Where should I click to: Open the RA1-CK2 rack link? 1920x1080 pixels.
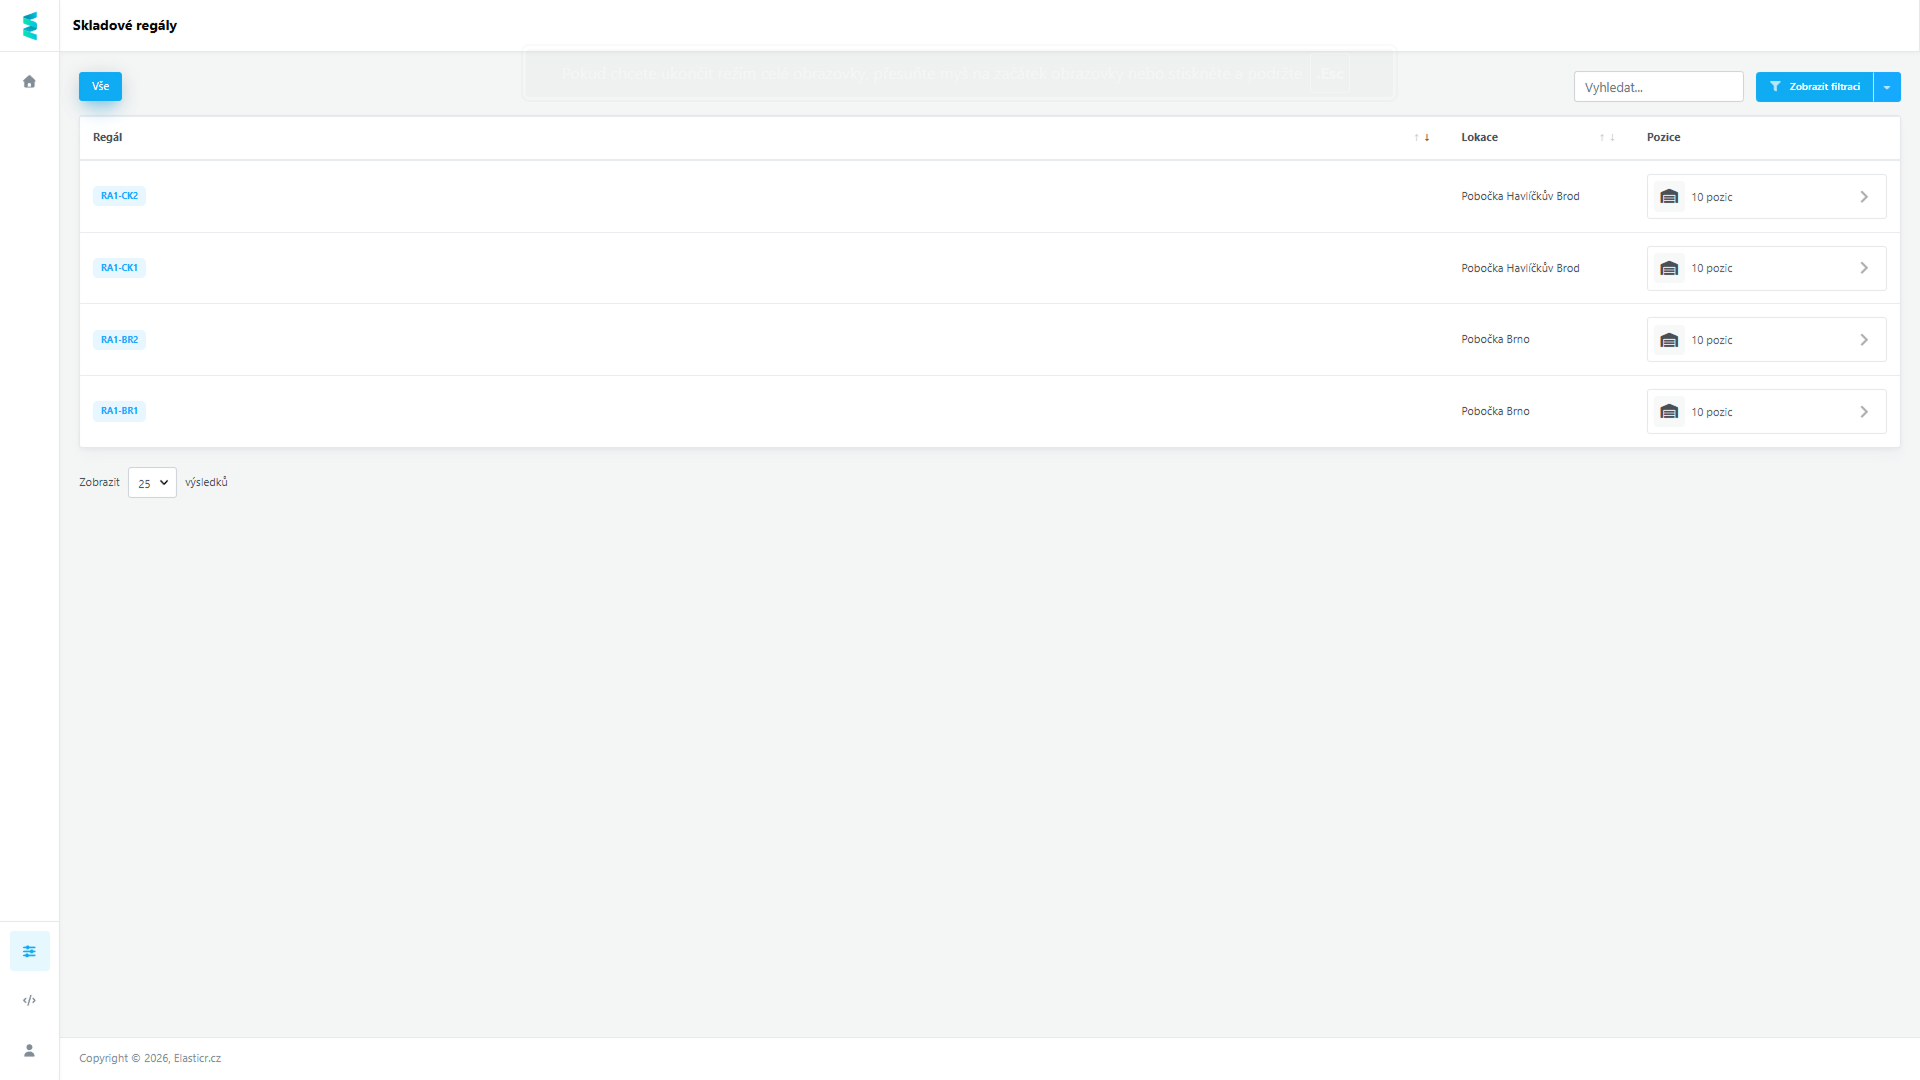pyautogui.click(x=119, y=196)
